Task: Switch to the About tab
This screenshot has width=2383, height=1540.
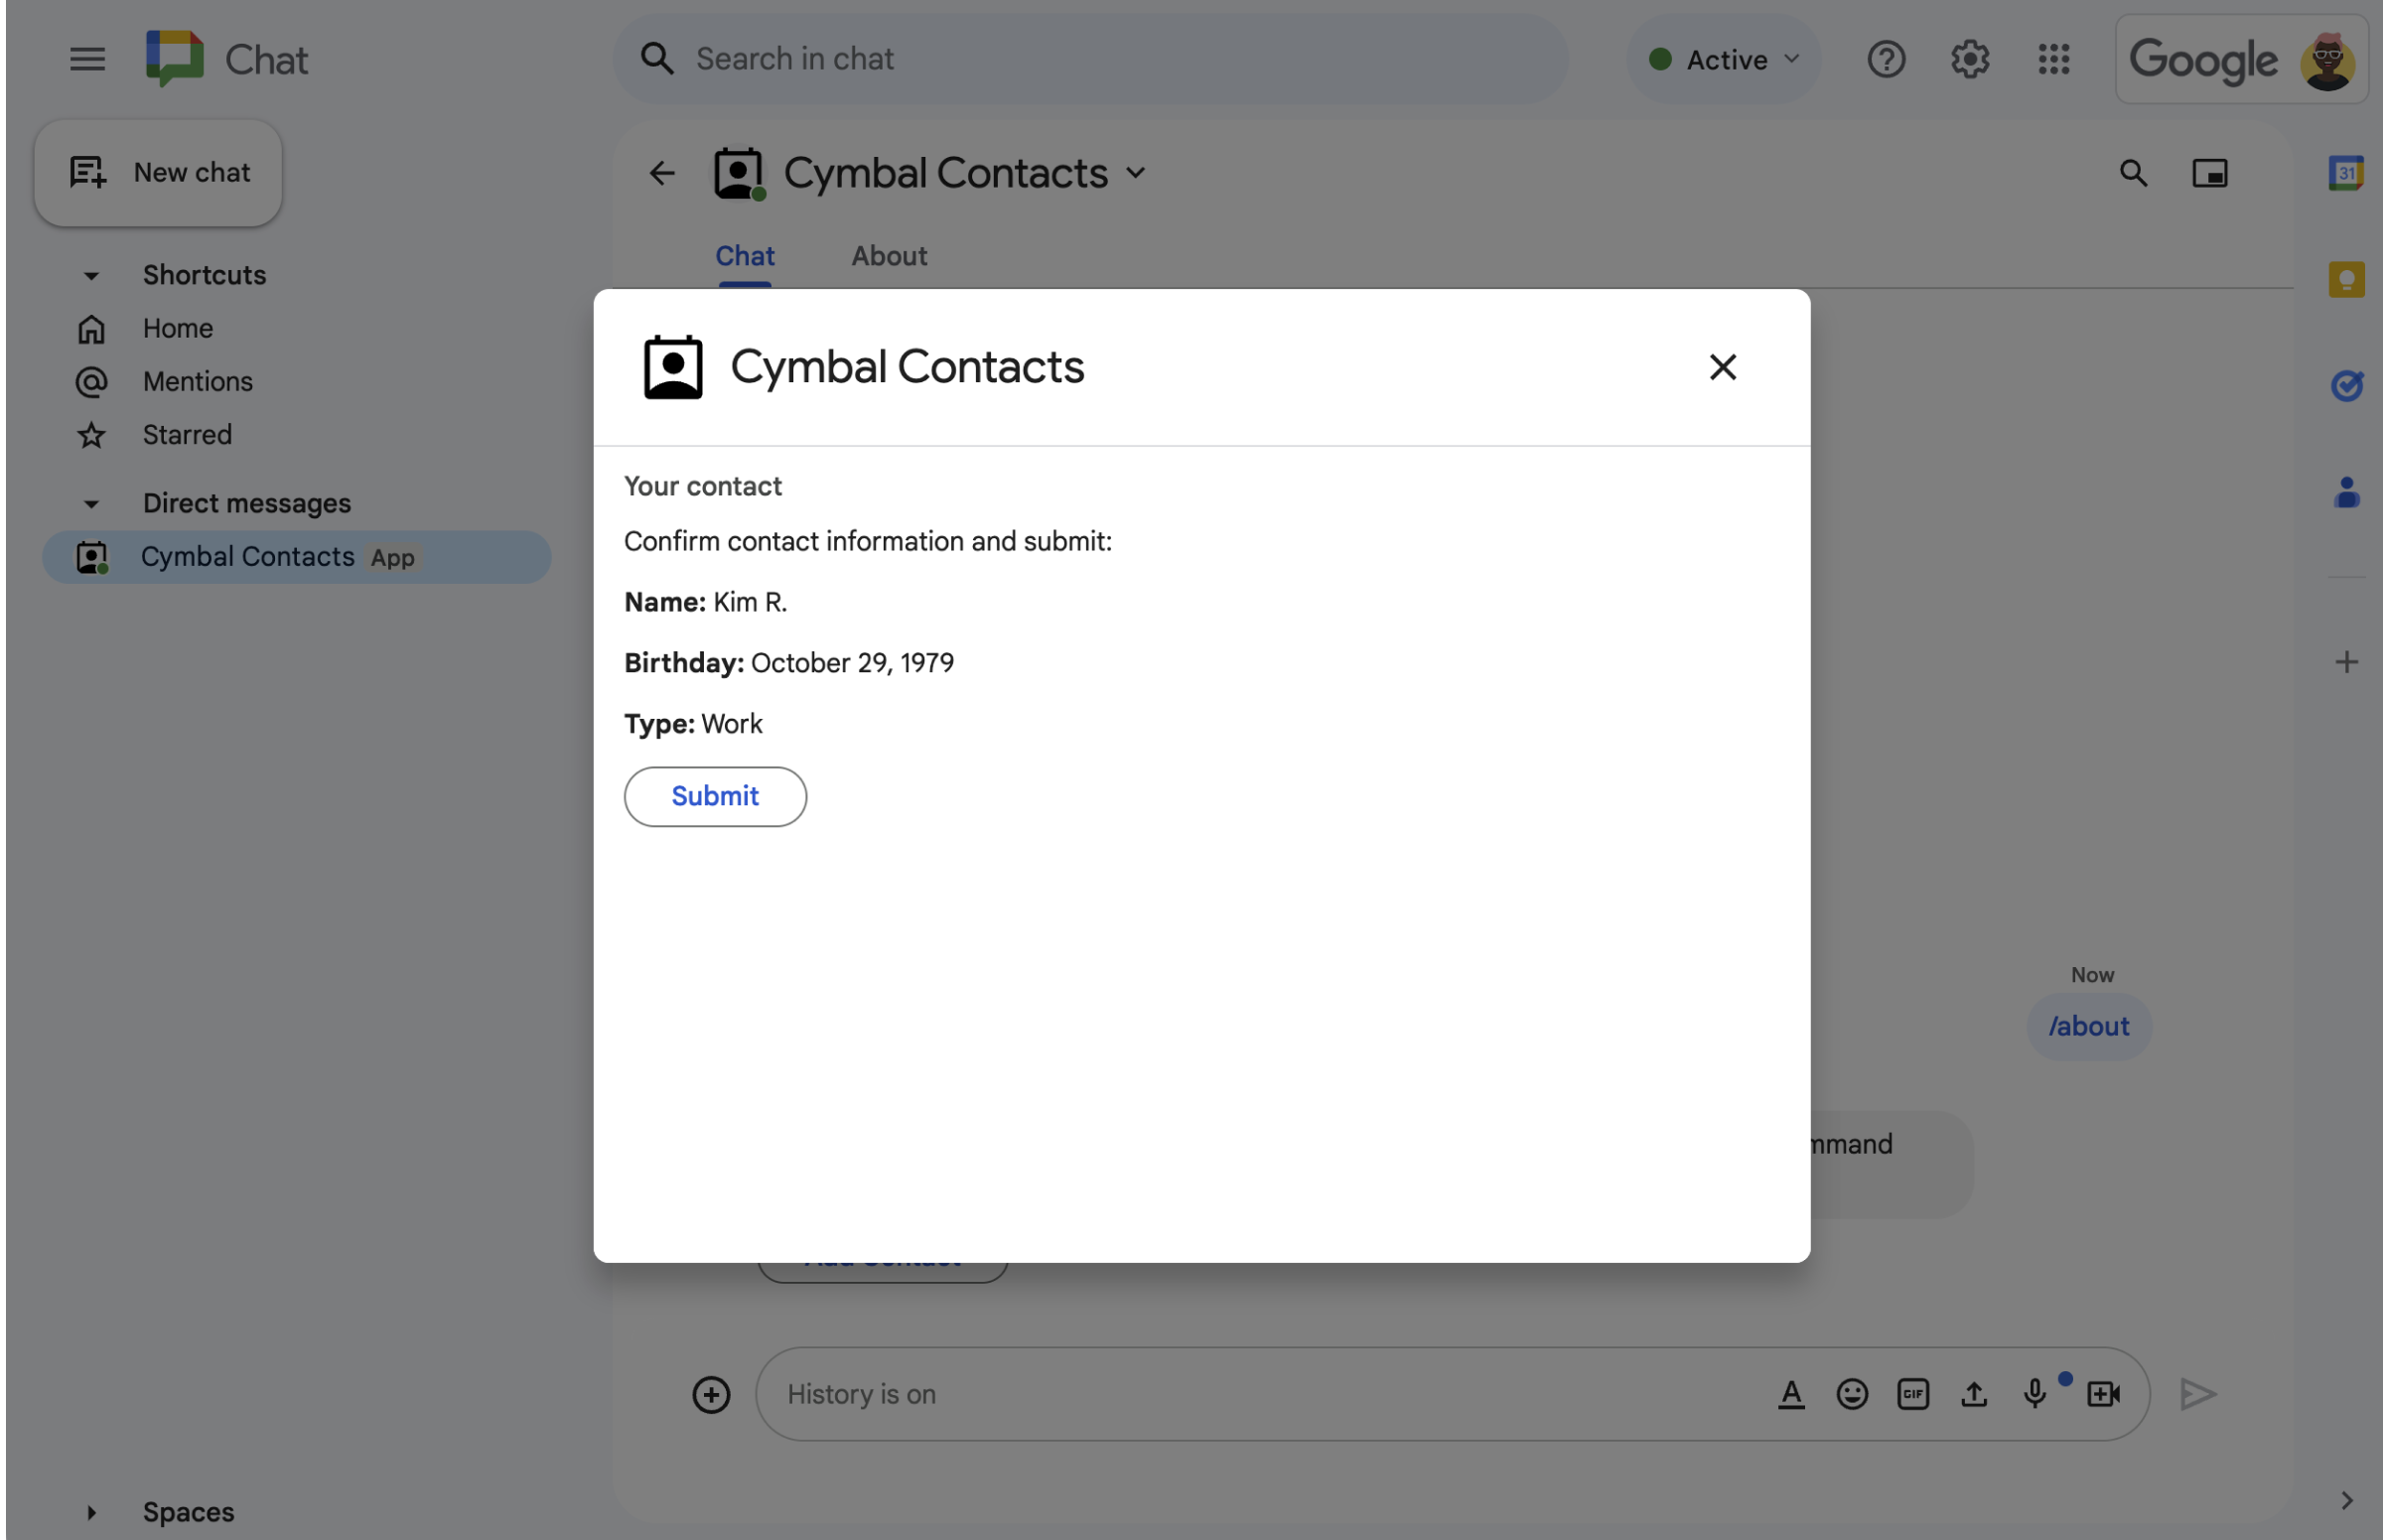Action: pos(890,255)
